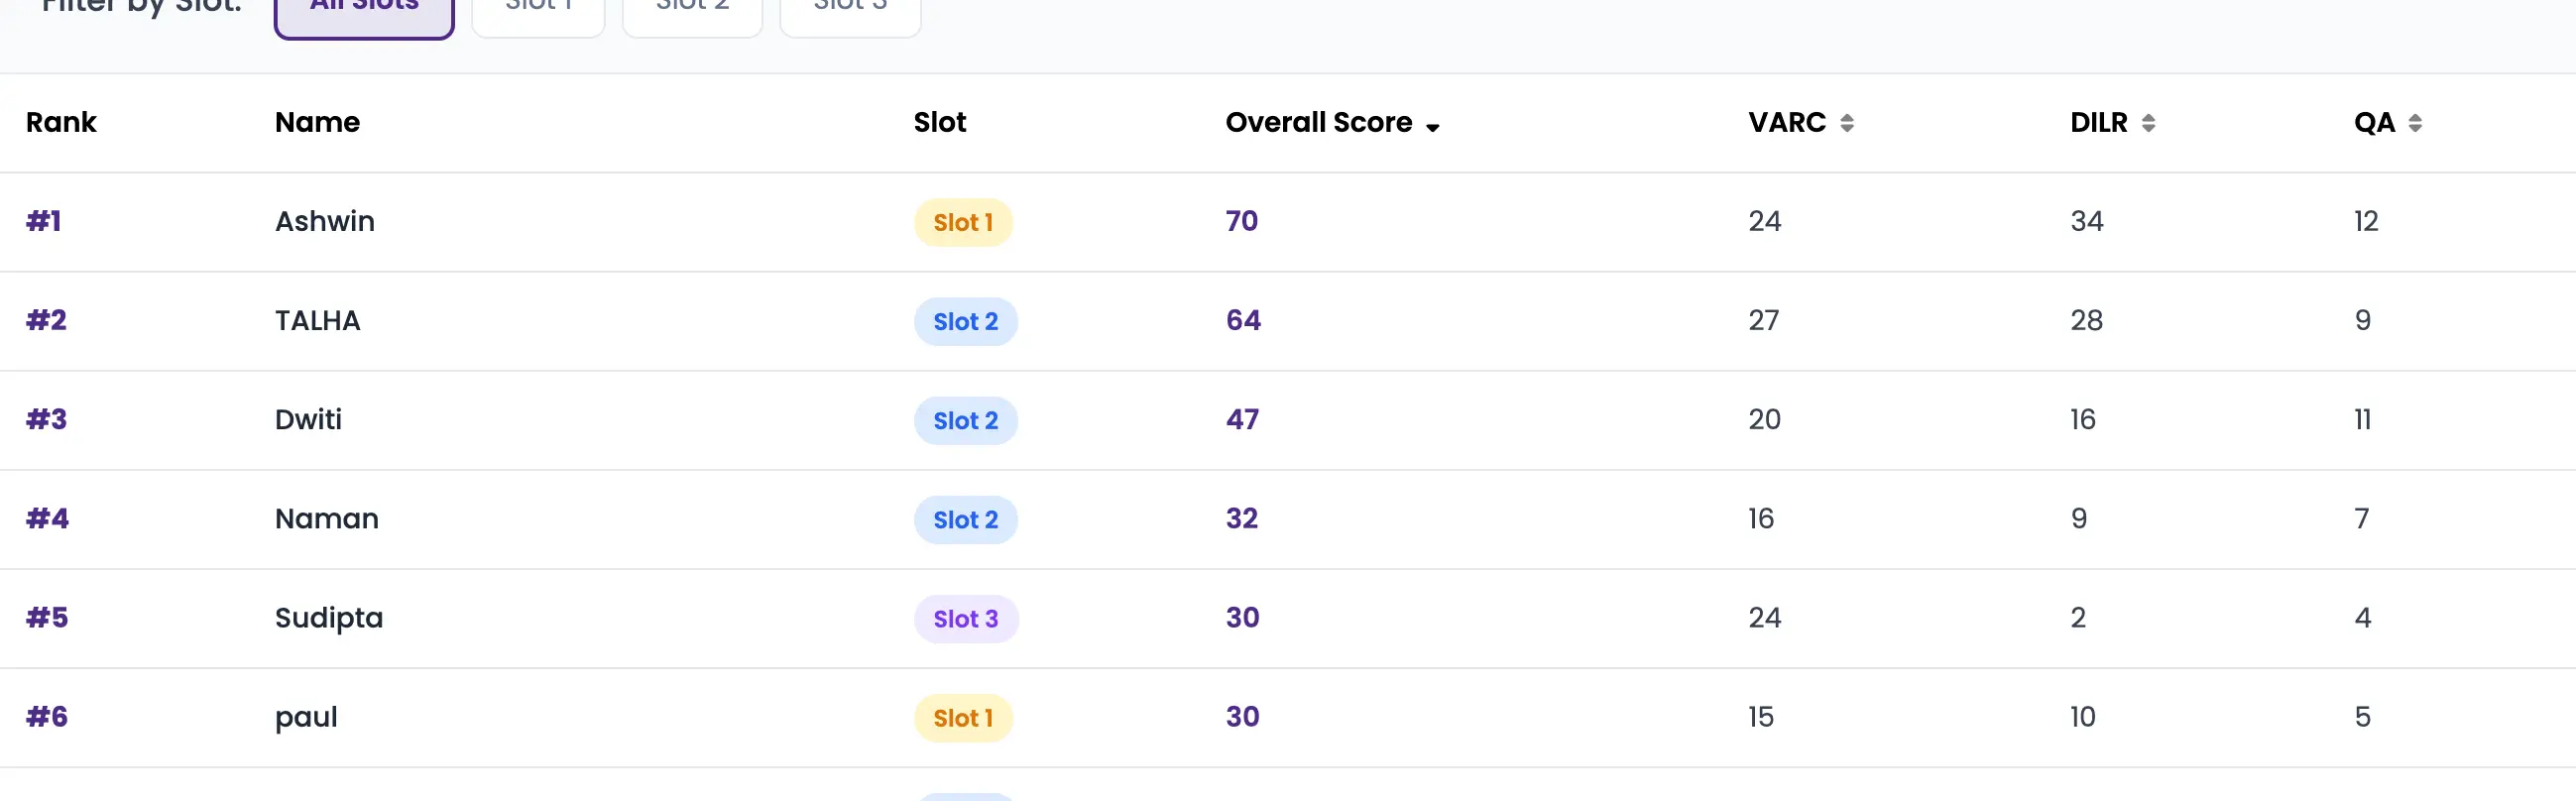Viewport: 2576px width, 801px height.
Task: Click paul's Slot 1 badge
Action: point(963,718)
